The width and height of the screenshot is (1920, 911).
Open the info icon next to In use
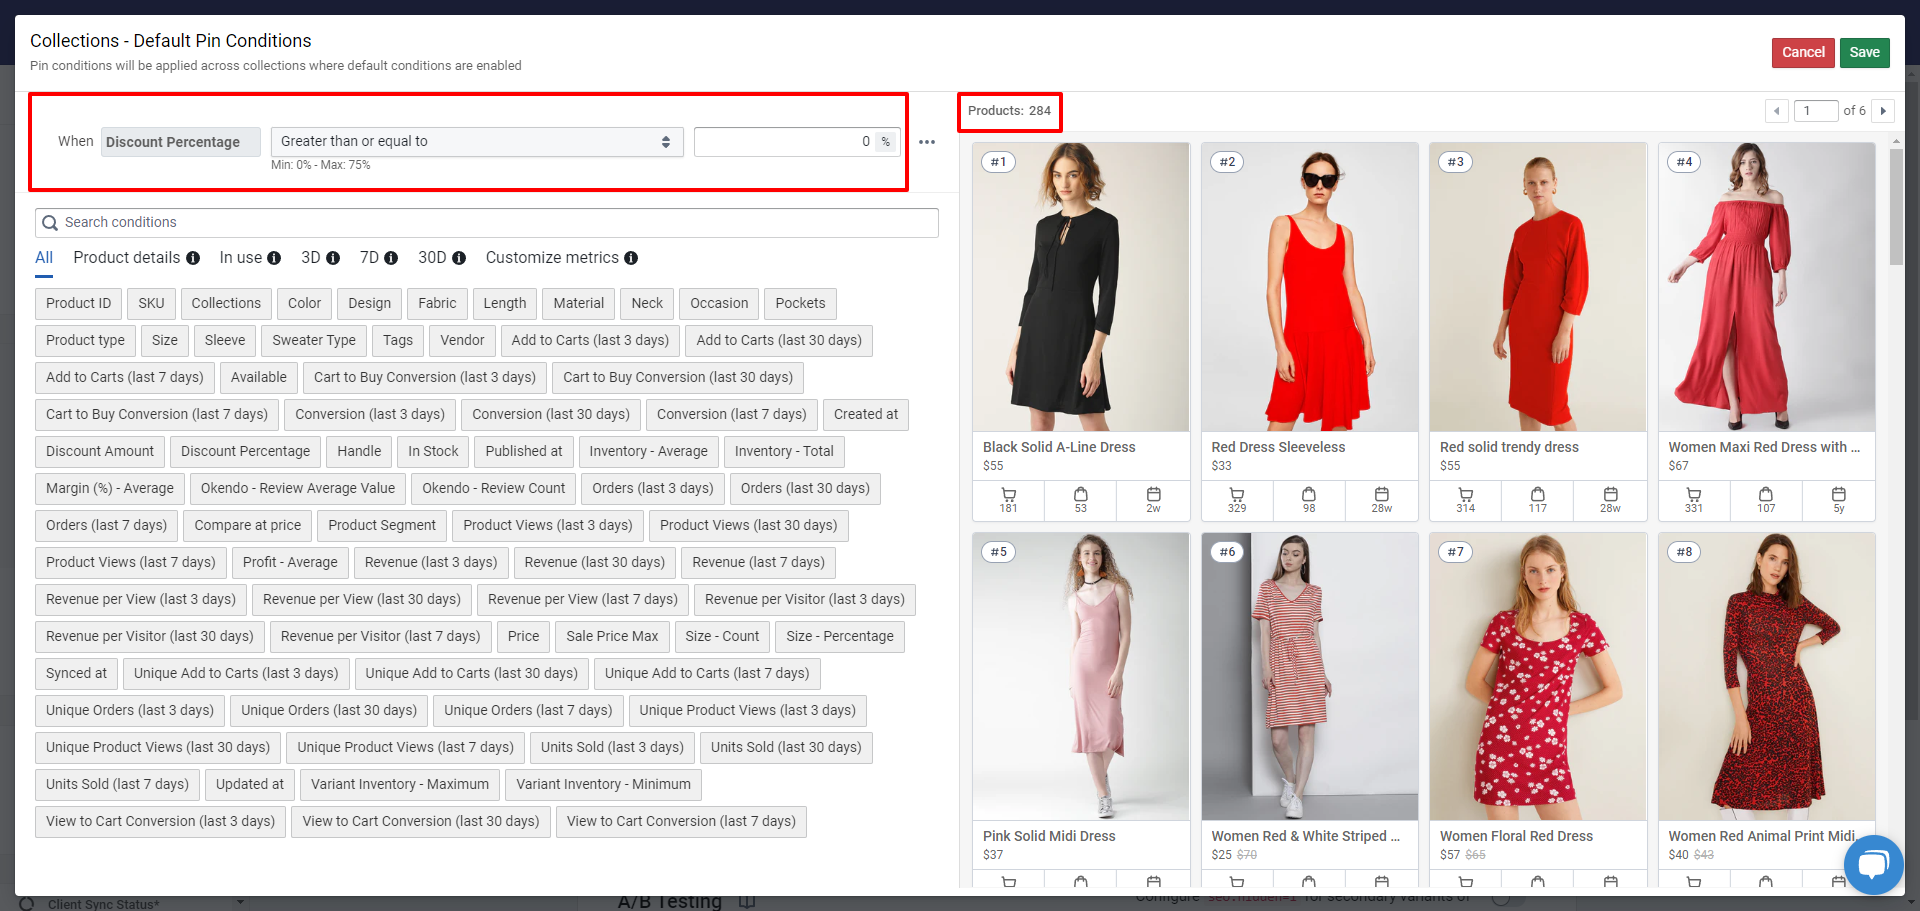(x=274, y=258)
